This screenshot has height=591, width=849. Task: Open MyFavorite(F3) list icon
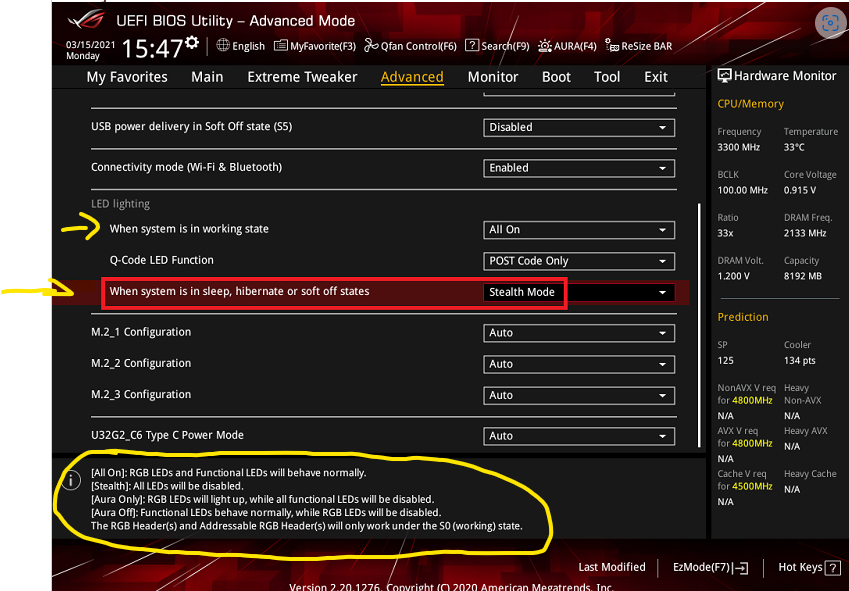coord(280,45)
